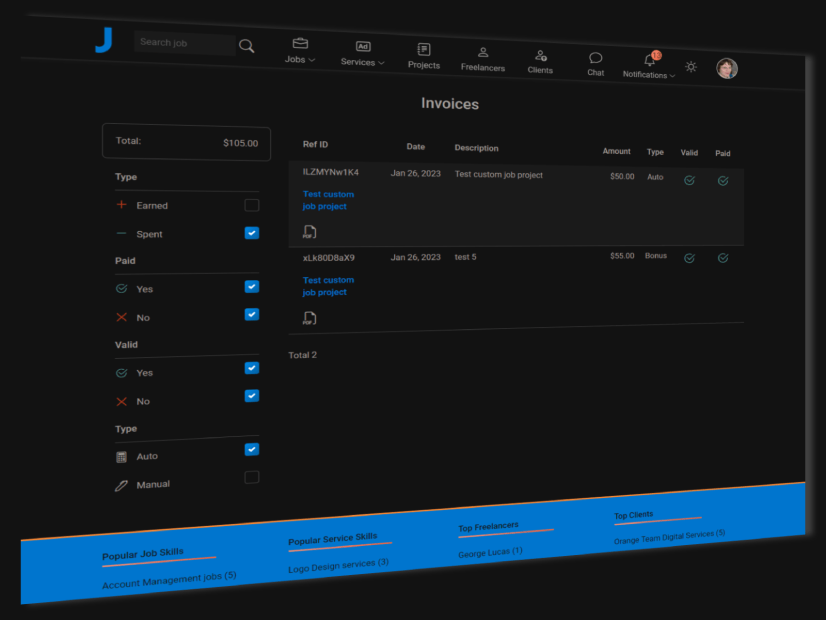826x620 pixels.
Task: Expand the Notifications dropdown chevron
Action: tap(672, 76)
